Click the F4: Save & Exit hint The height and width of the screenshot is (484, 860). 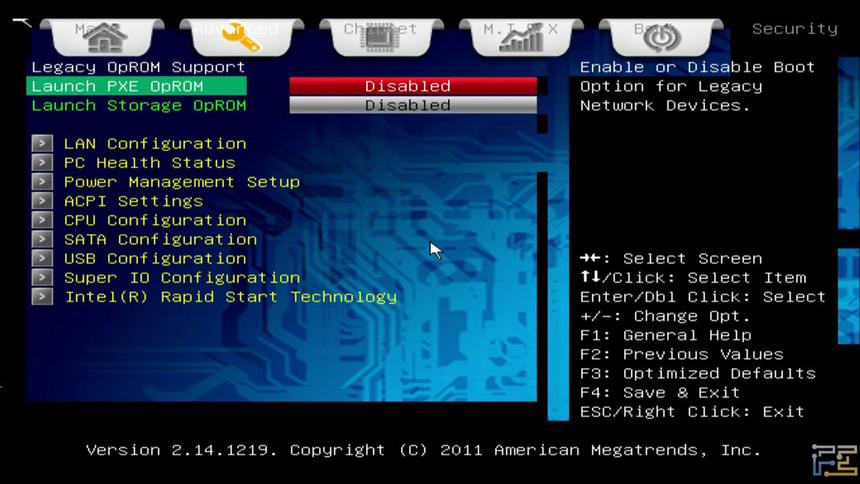pos(660,393)
